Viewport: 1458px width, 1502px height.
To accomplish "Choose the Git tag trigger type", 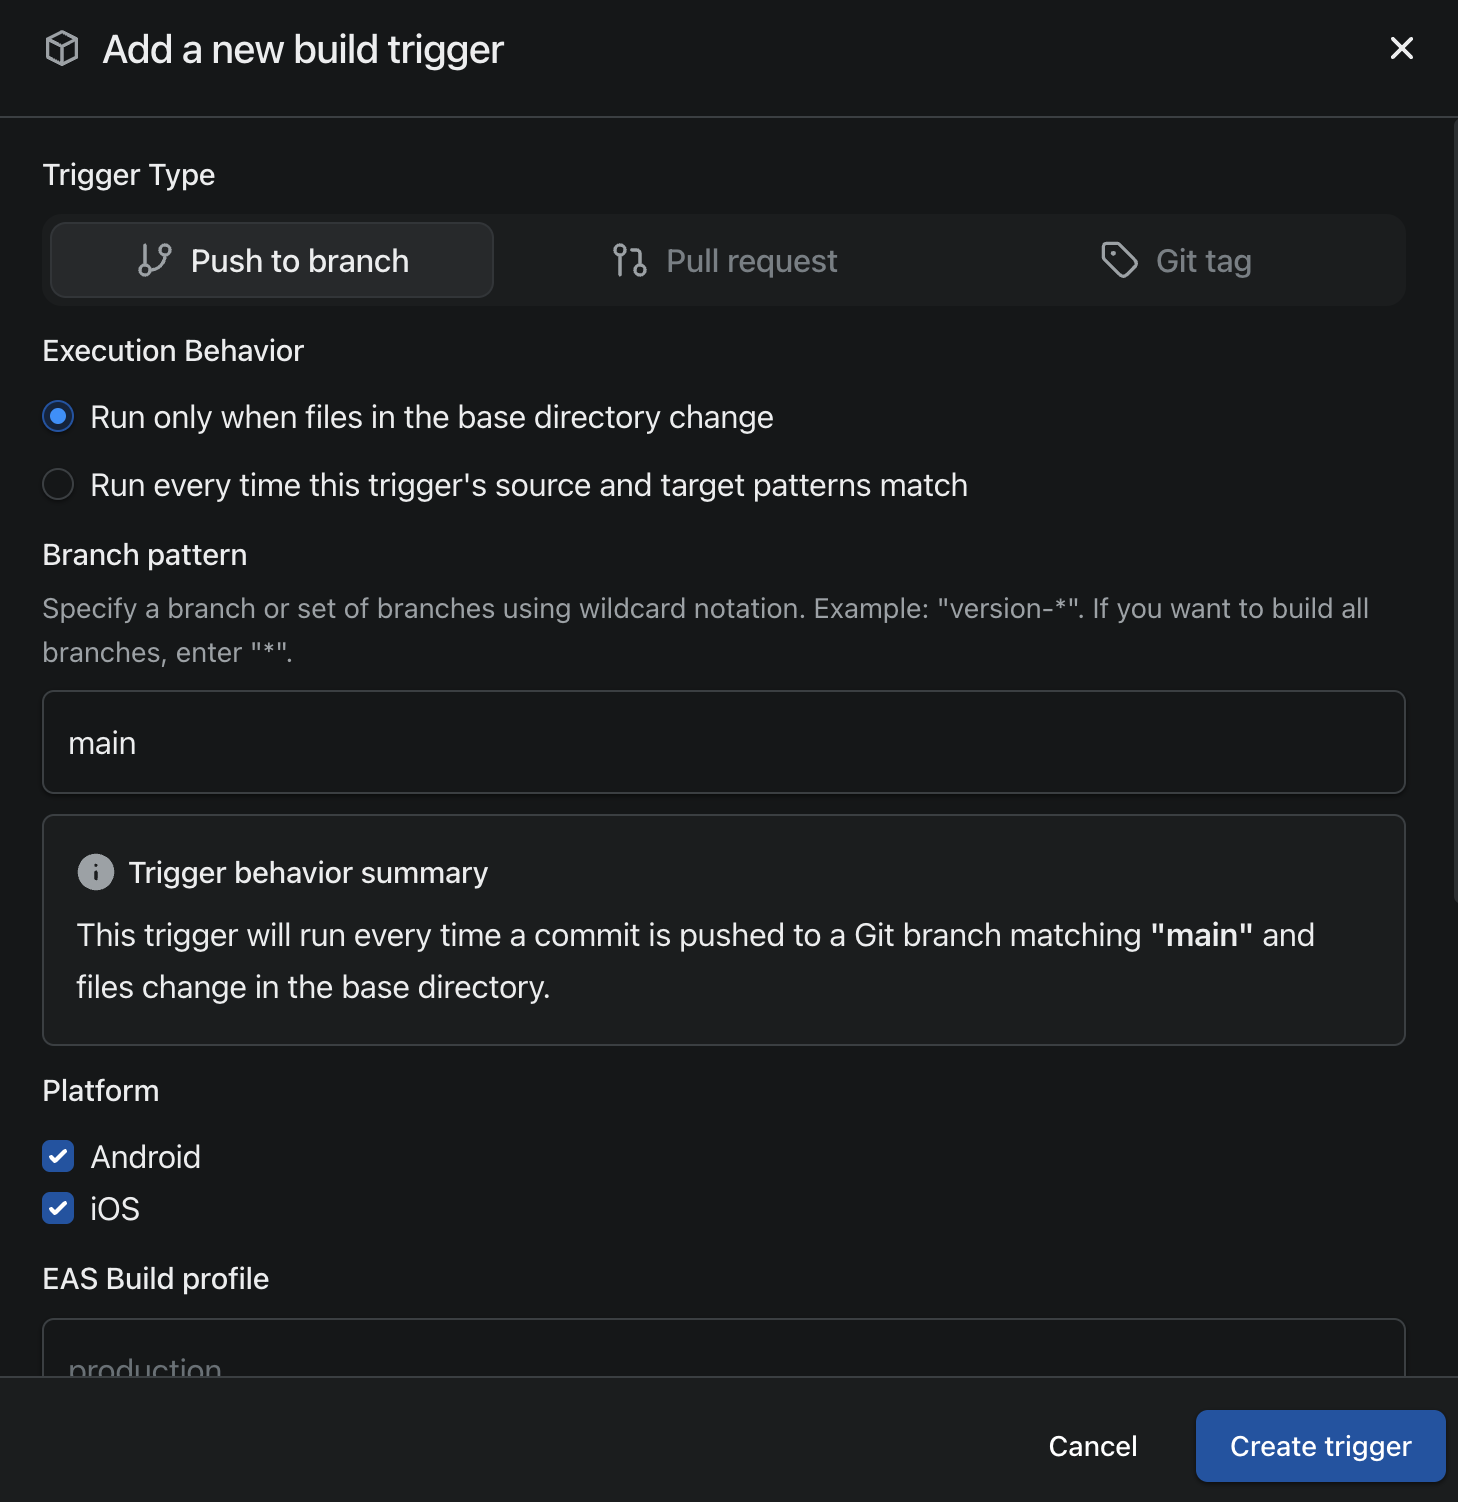I will 1176,260.
